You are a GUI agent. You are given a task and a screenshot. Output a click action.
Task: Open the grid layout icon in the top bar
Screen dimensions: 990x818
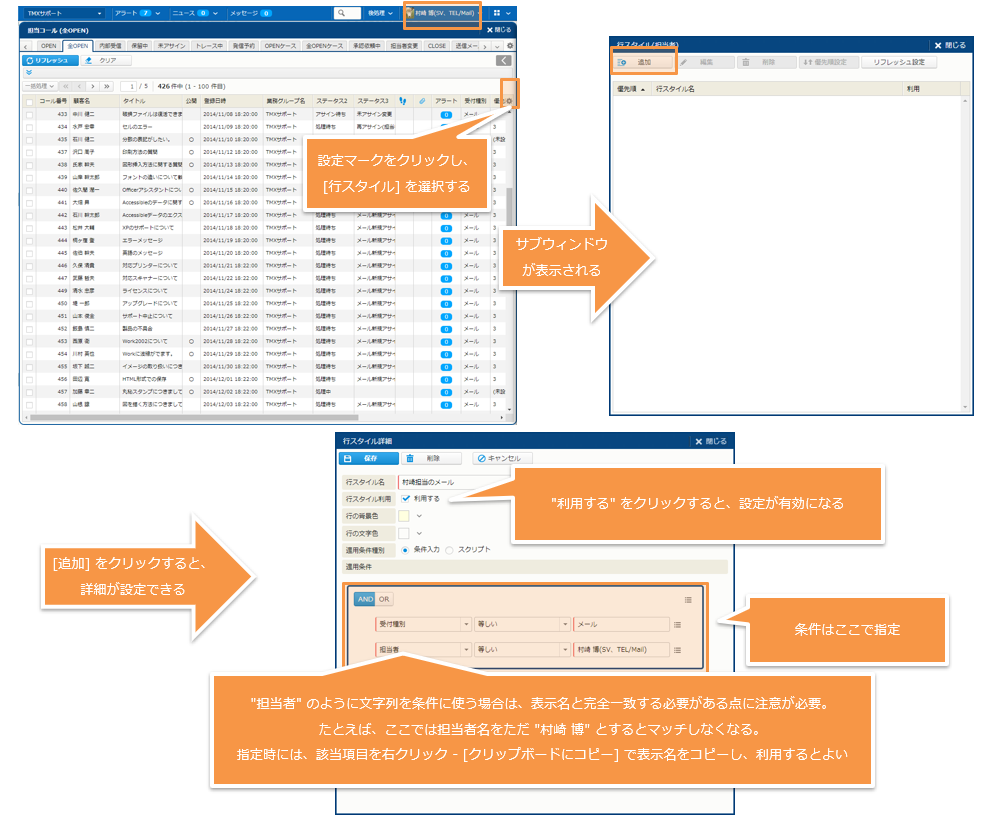(499, 13)
